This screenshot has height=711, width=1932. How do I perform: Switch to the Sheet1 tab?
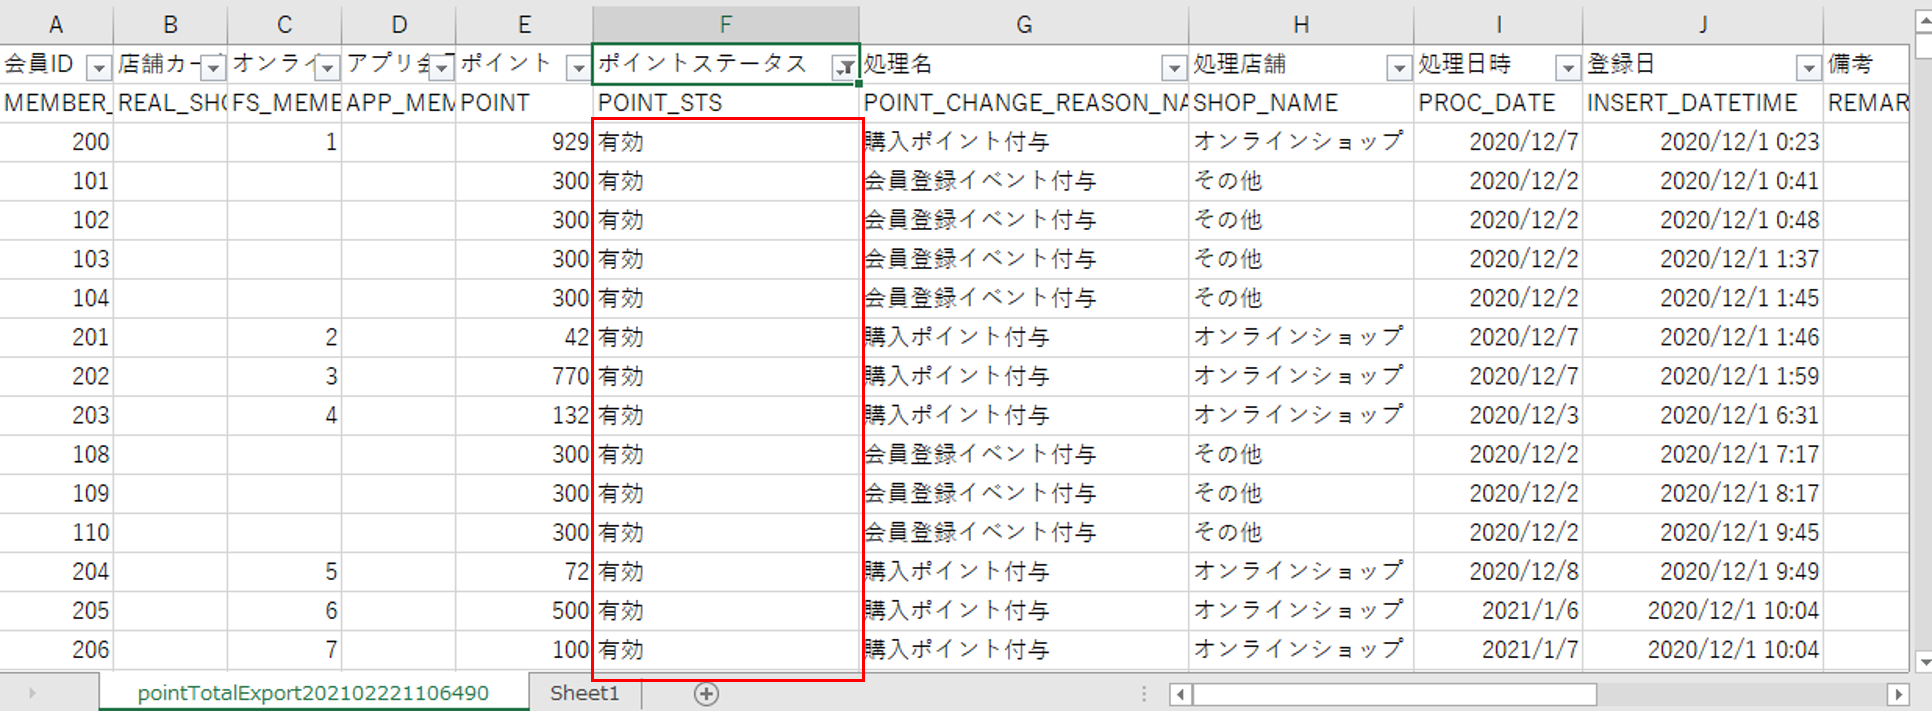coord(584,693)
